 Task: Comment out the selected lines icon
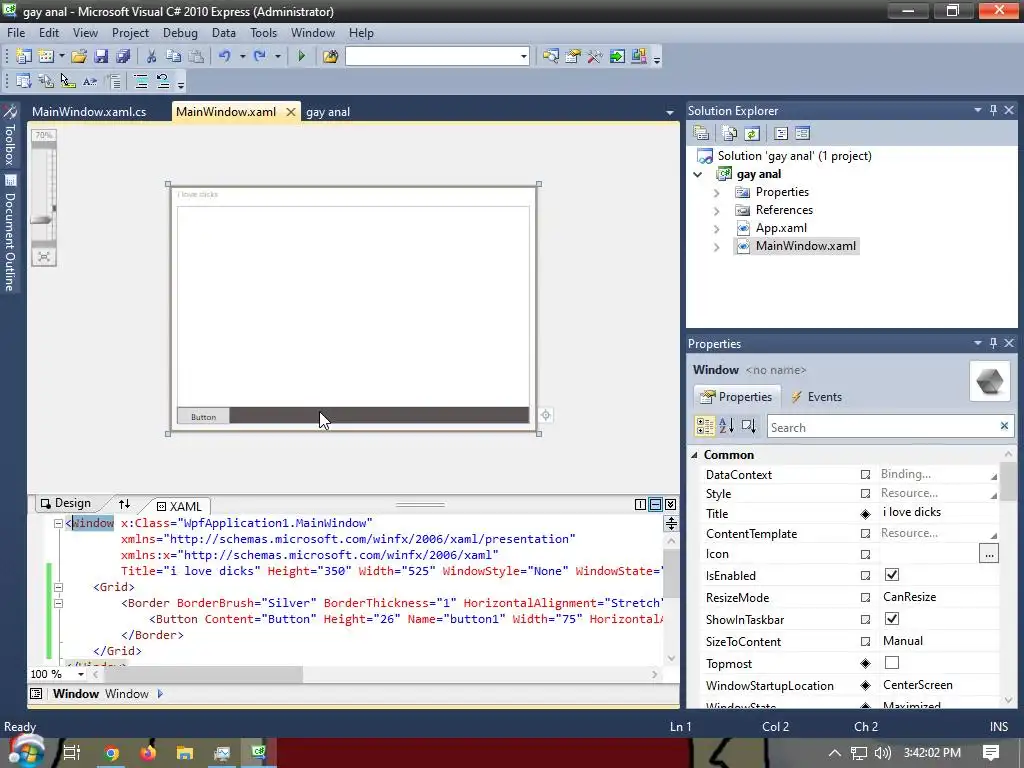(140, 81)
